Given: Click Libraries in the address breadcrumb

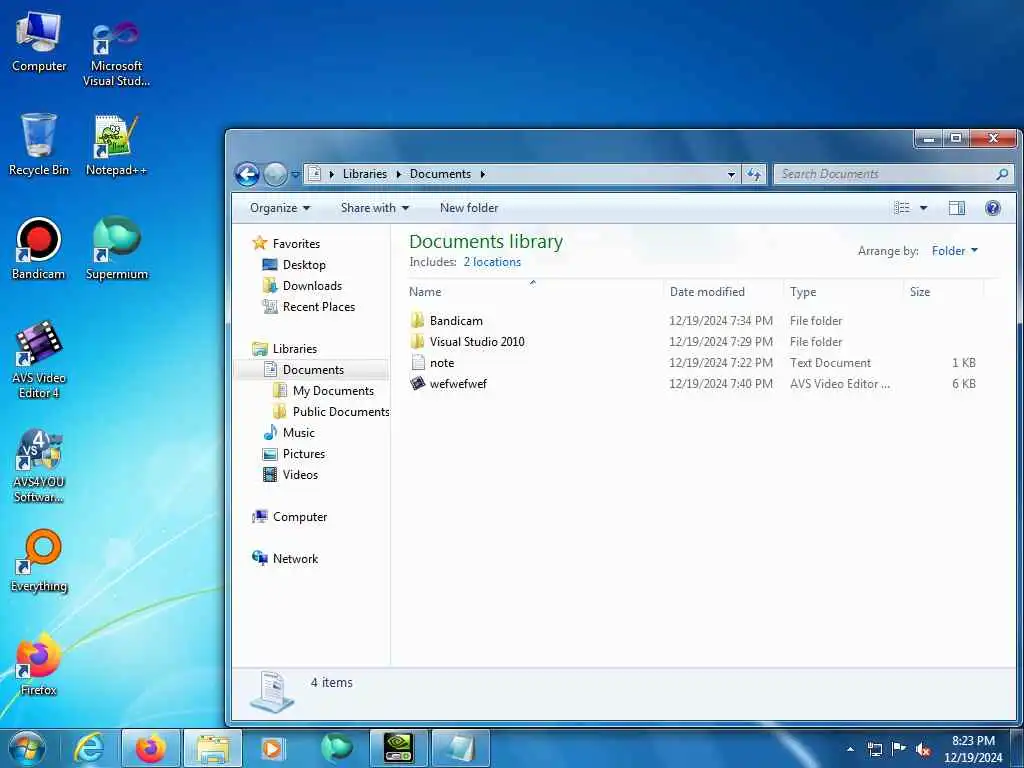Looking at the screenshot, I should tap(364, 174).
